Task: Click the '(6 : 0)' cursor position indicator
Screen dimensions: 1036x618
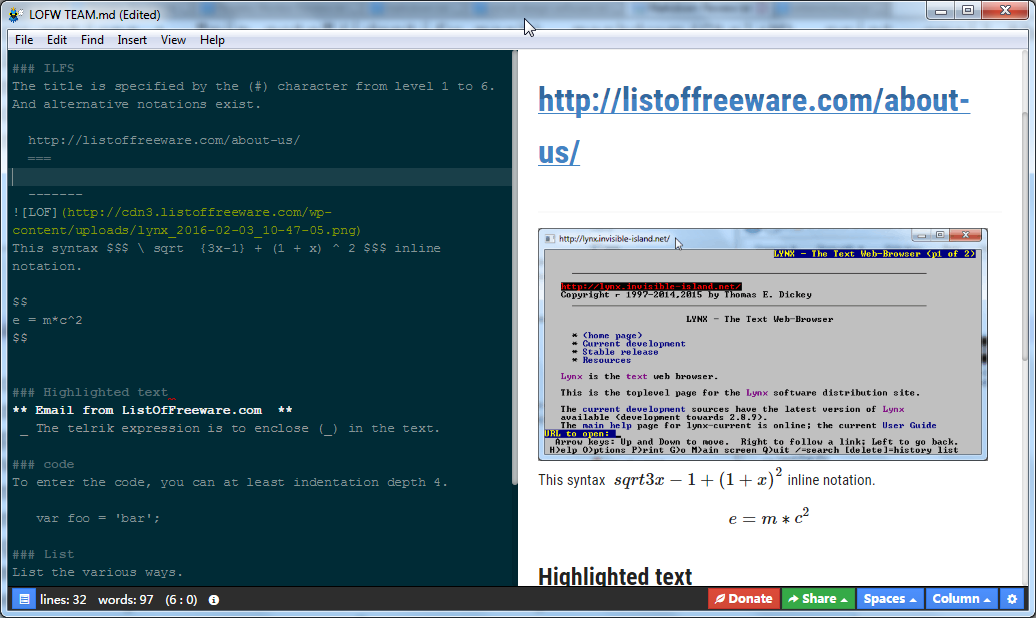Action: (181, 599)
